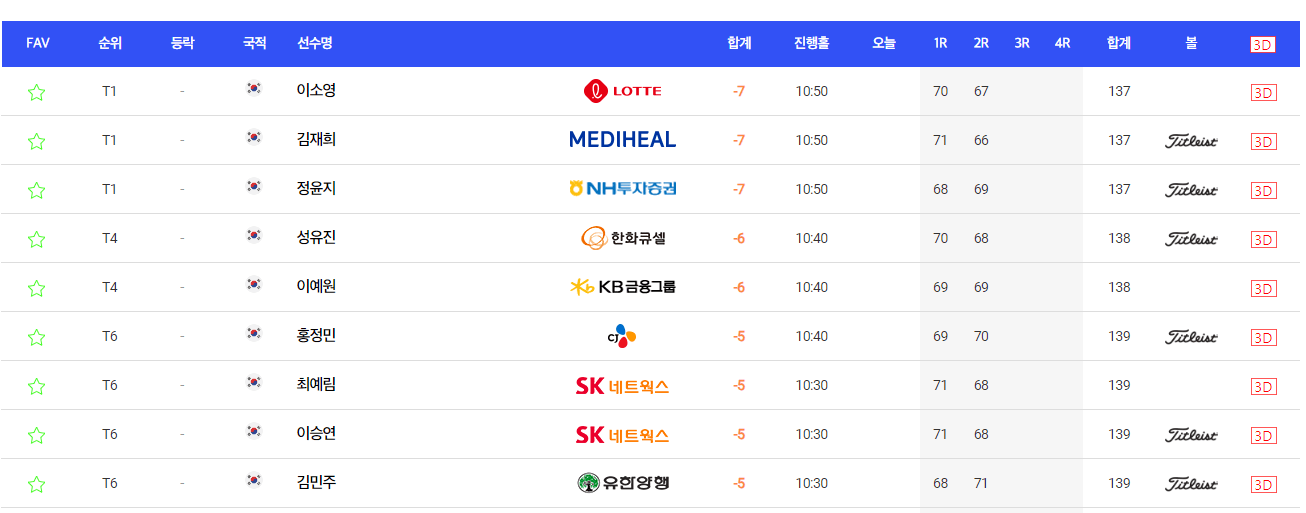Click Titleist ball logo for 홍정민
This screenshot has height=513, width=1306.
tap(1191, 337)
